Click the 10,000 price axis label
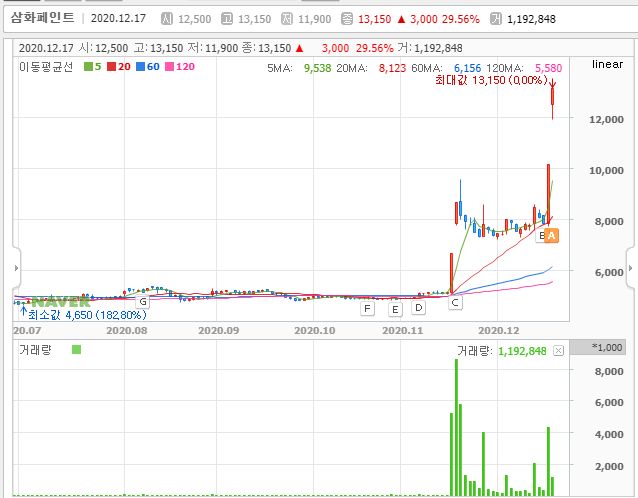638x498 pixels. (606, 170)
